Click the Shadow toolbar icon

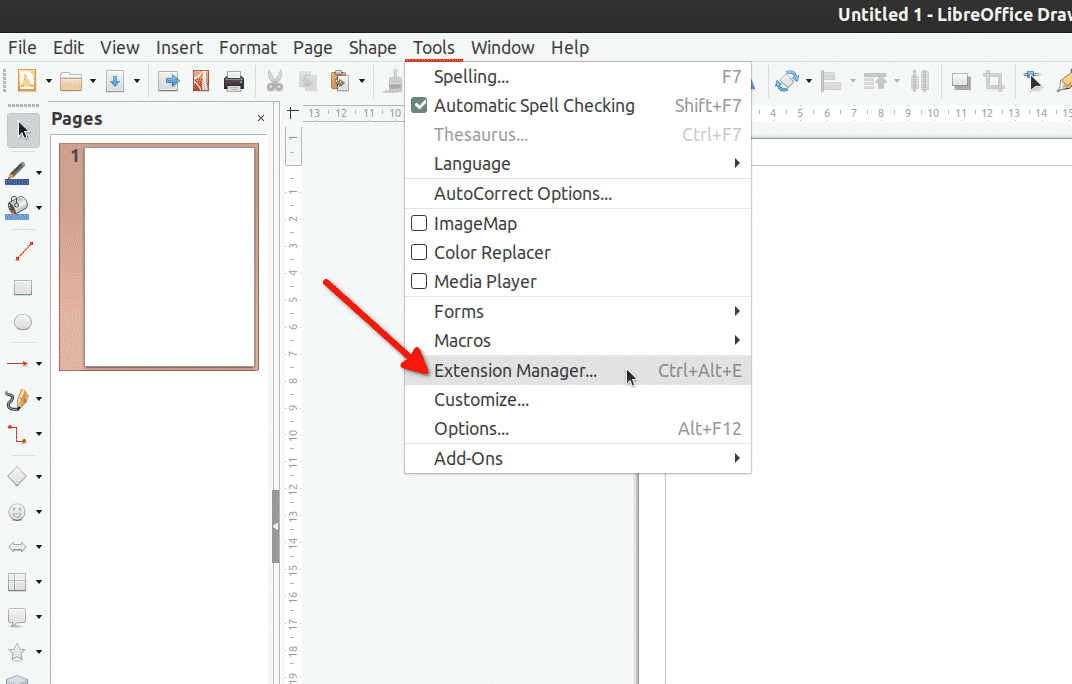pos(960,81)
